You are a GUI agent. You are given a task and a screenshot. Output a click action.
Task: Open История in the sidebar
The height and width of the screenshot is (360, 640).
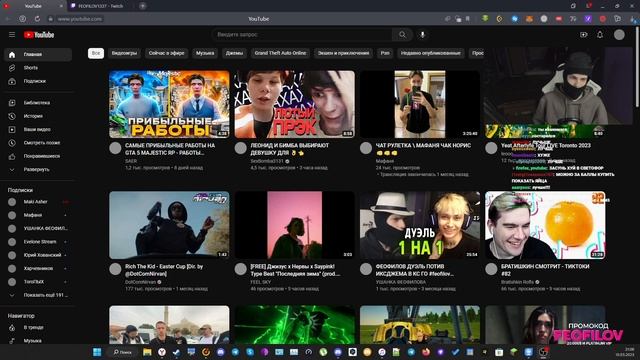tap(38, 116)
